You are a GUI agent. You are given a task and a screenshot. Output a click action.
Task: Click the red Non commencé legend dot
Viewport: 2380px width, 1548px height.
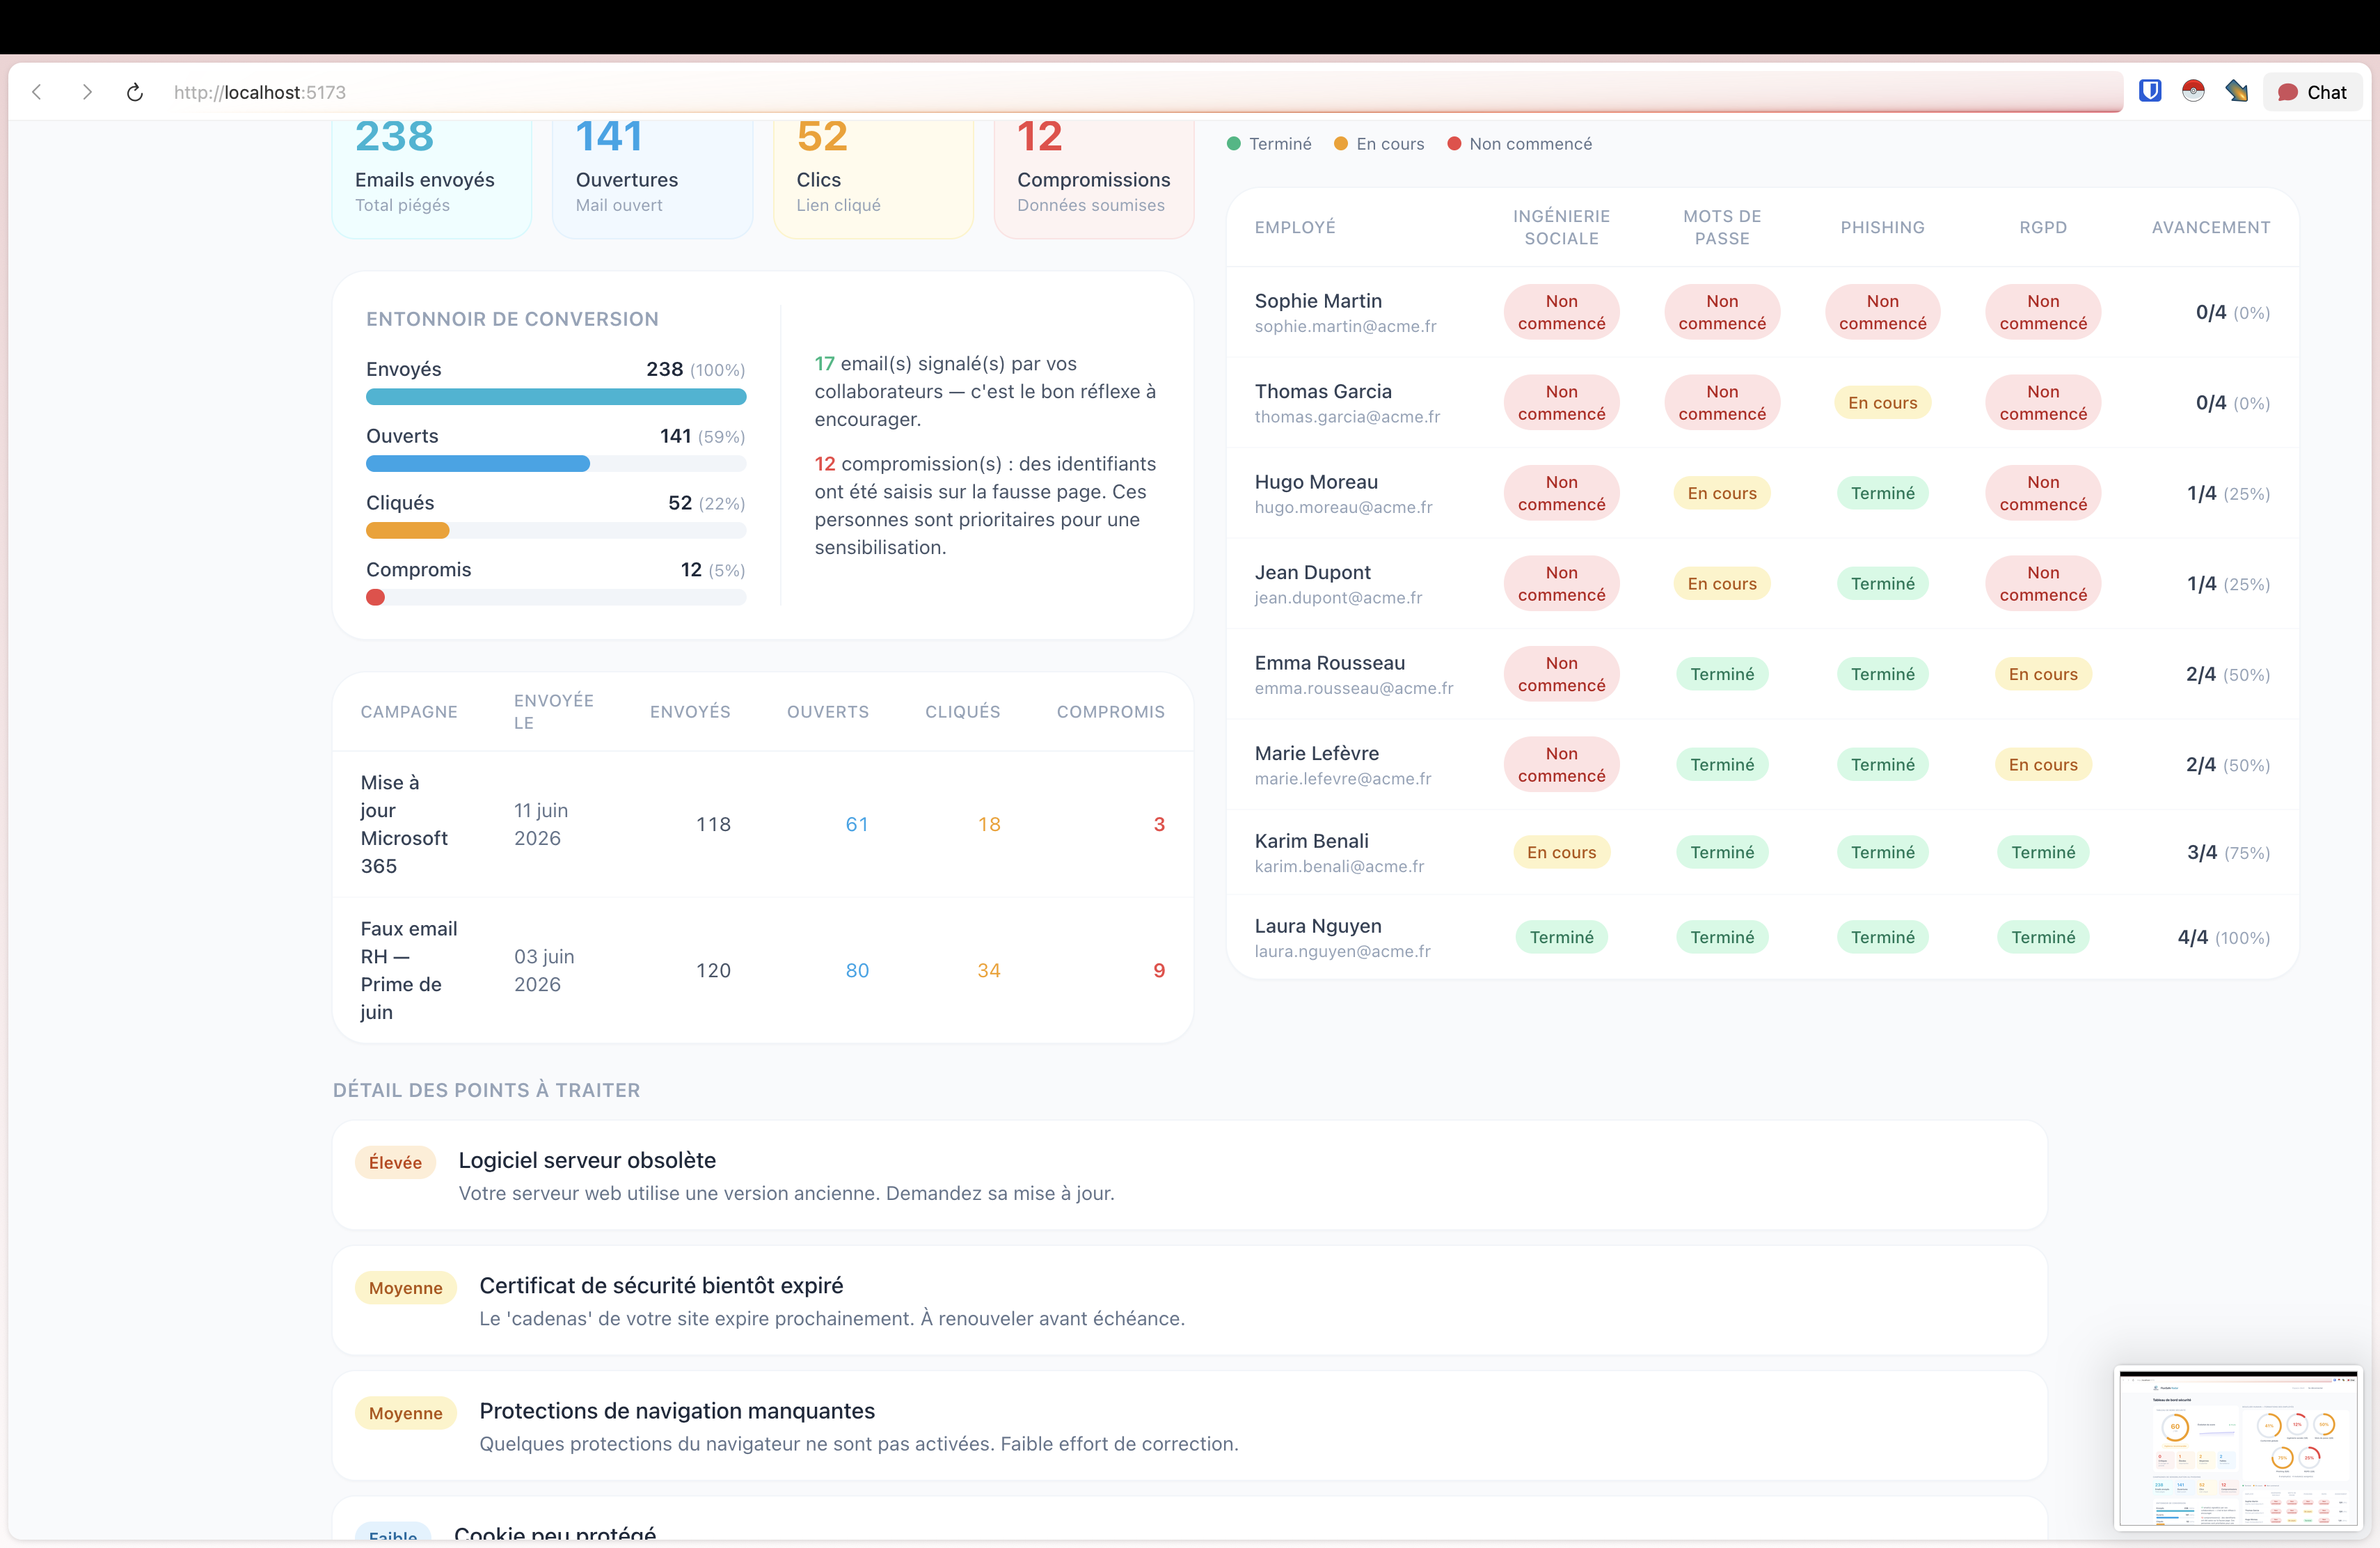tap(1454, 144)
